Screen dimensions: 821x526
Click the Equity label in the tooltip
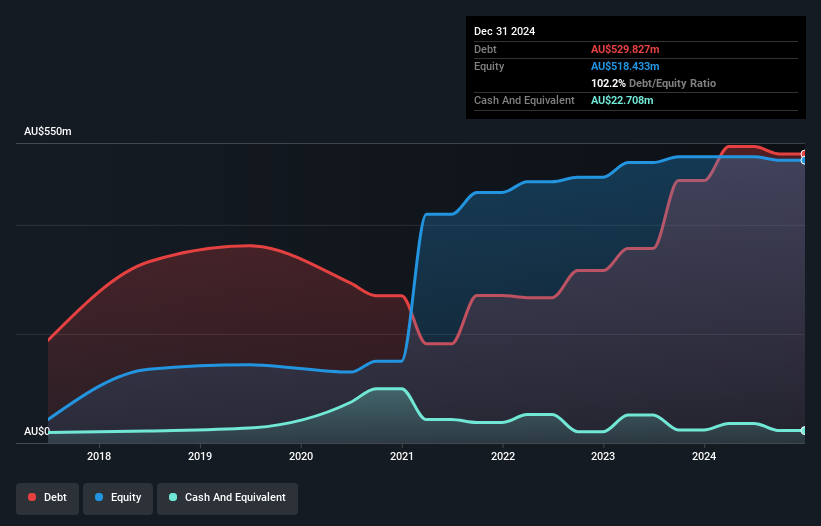click(489, 66)
